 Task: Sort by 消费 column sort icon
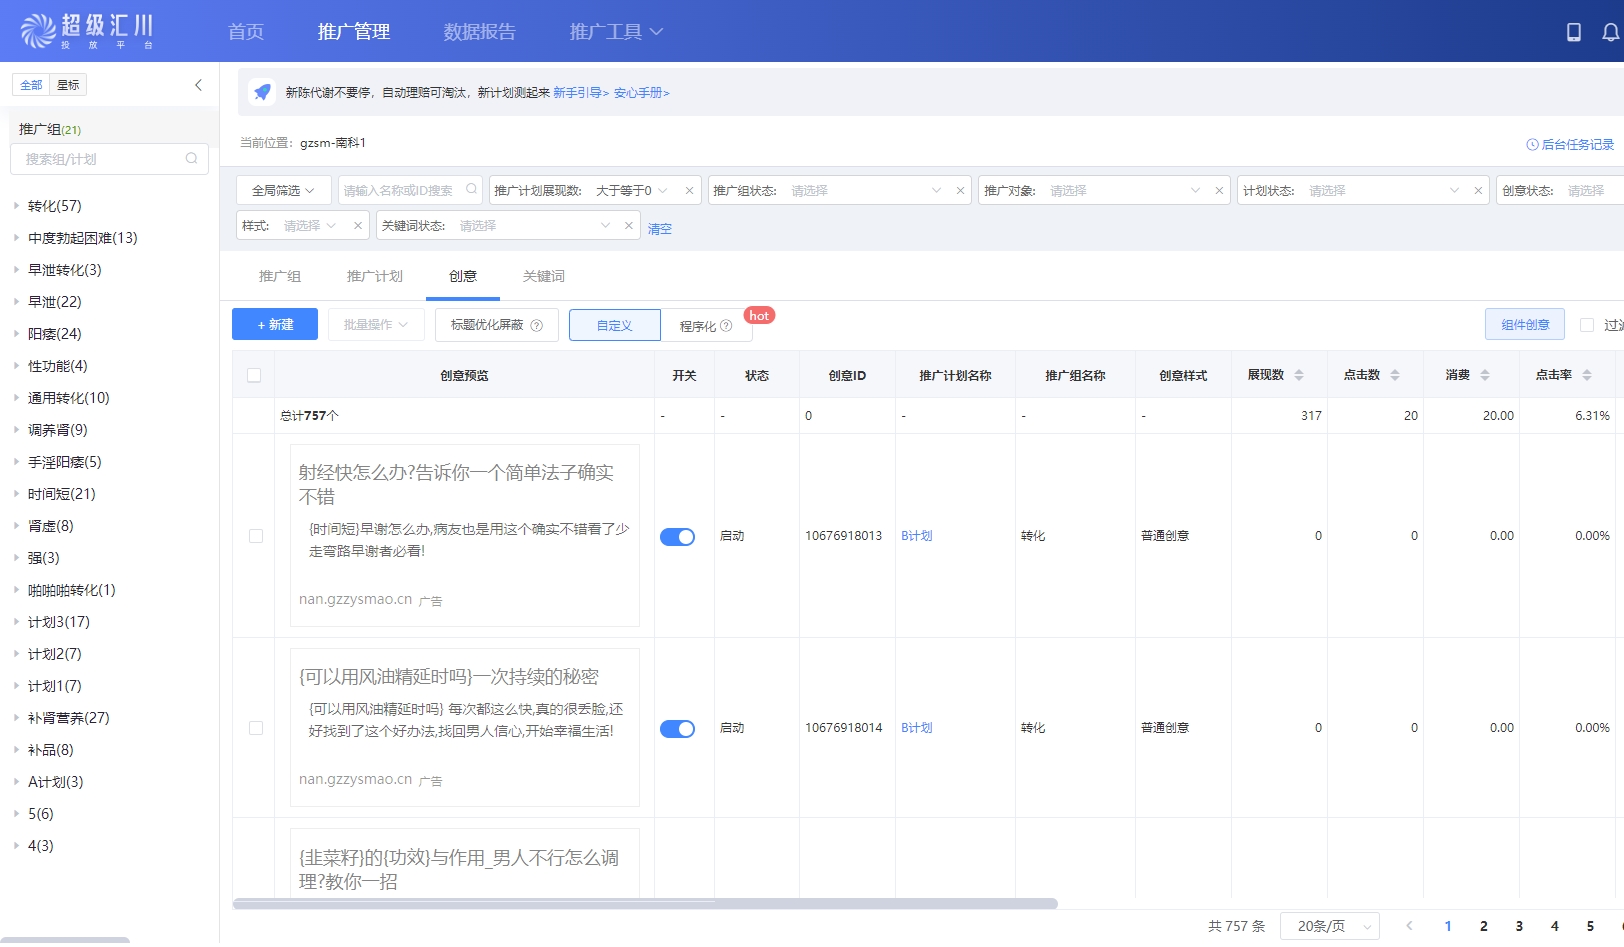pos(1485,375)
